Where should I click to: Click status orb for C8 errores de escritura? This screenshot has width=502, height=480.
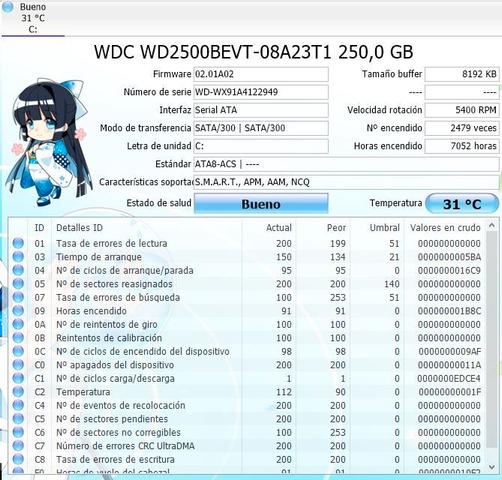pos(18,459)
